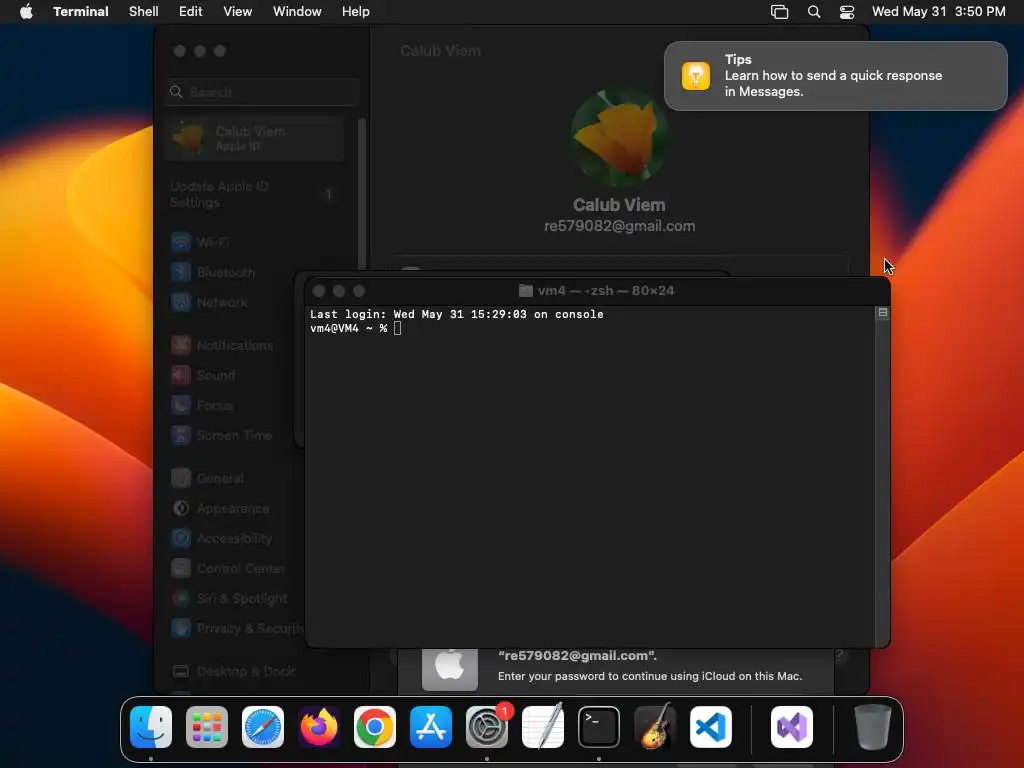Open Spotlight search in menu bar

pyautogui.click(x=814, y=12)
